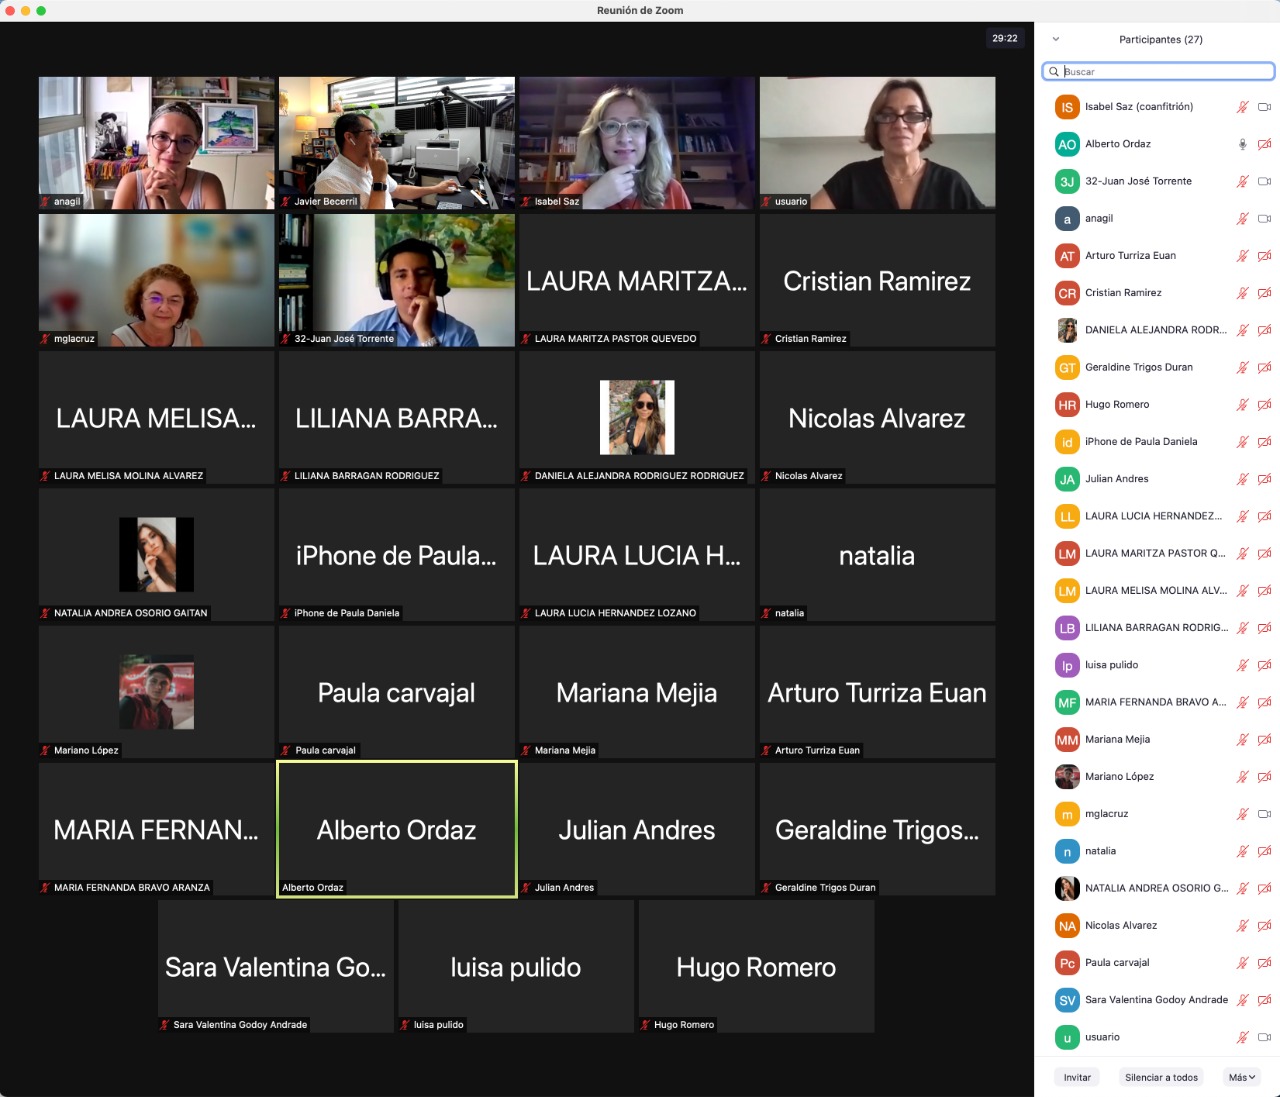This screenshot has width=1280, height=1097.
Task: Click LAURA LUCIA HERNANDEZ row in participants list
Action: 1158,516
